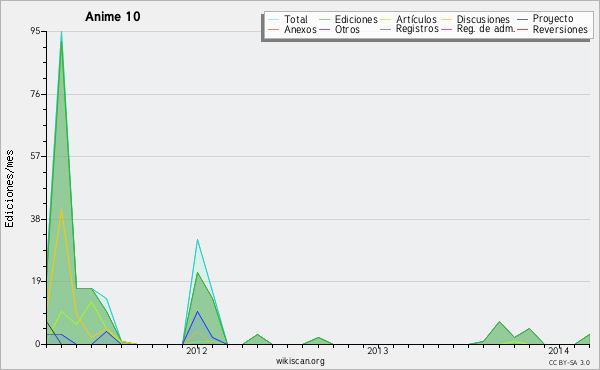Click the chart title Anime 10
600x370 pixels.
[112, 16]
